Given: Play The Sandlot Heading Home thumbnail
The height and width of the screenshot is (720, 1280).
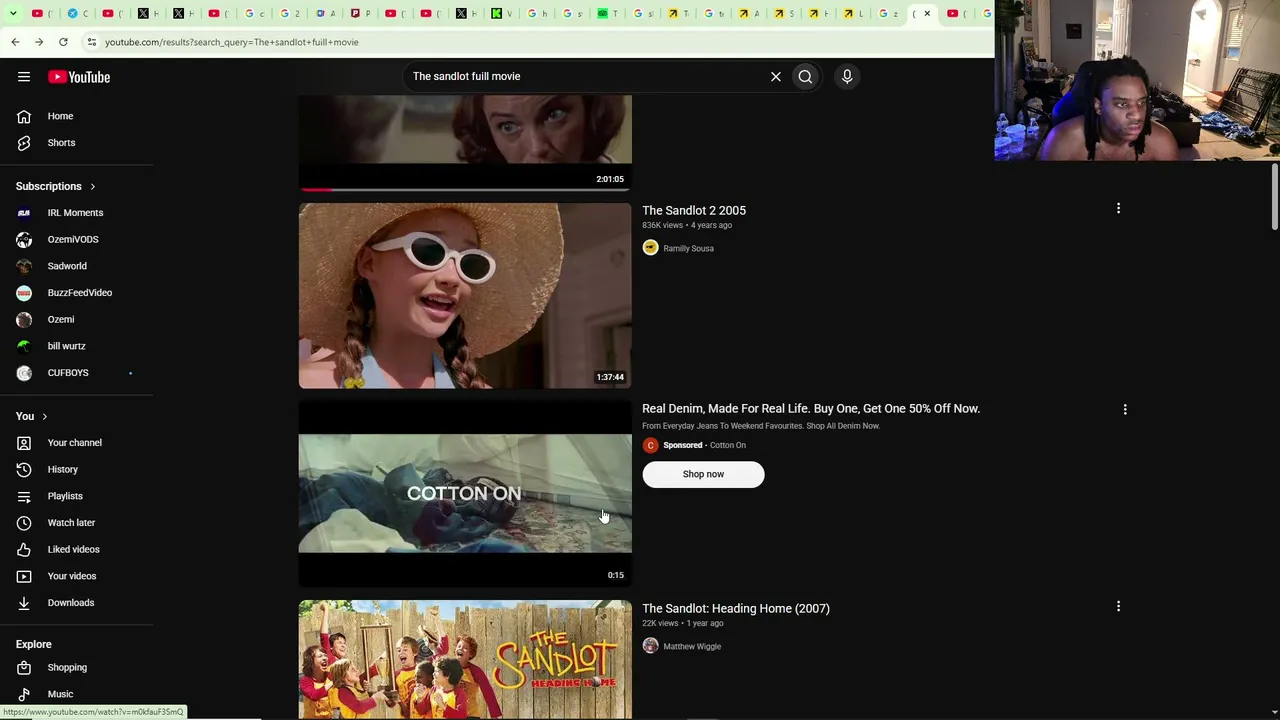Looking at the screenshot, I should pos(465,659).
